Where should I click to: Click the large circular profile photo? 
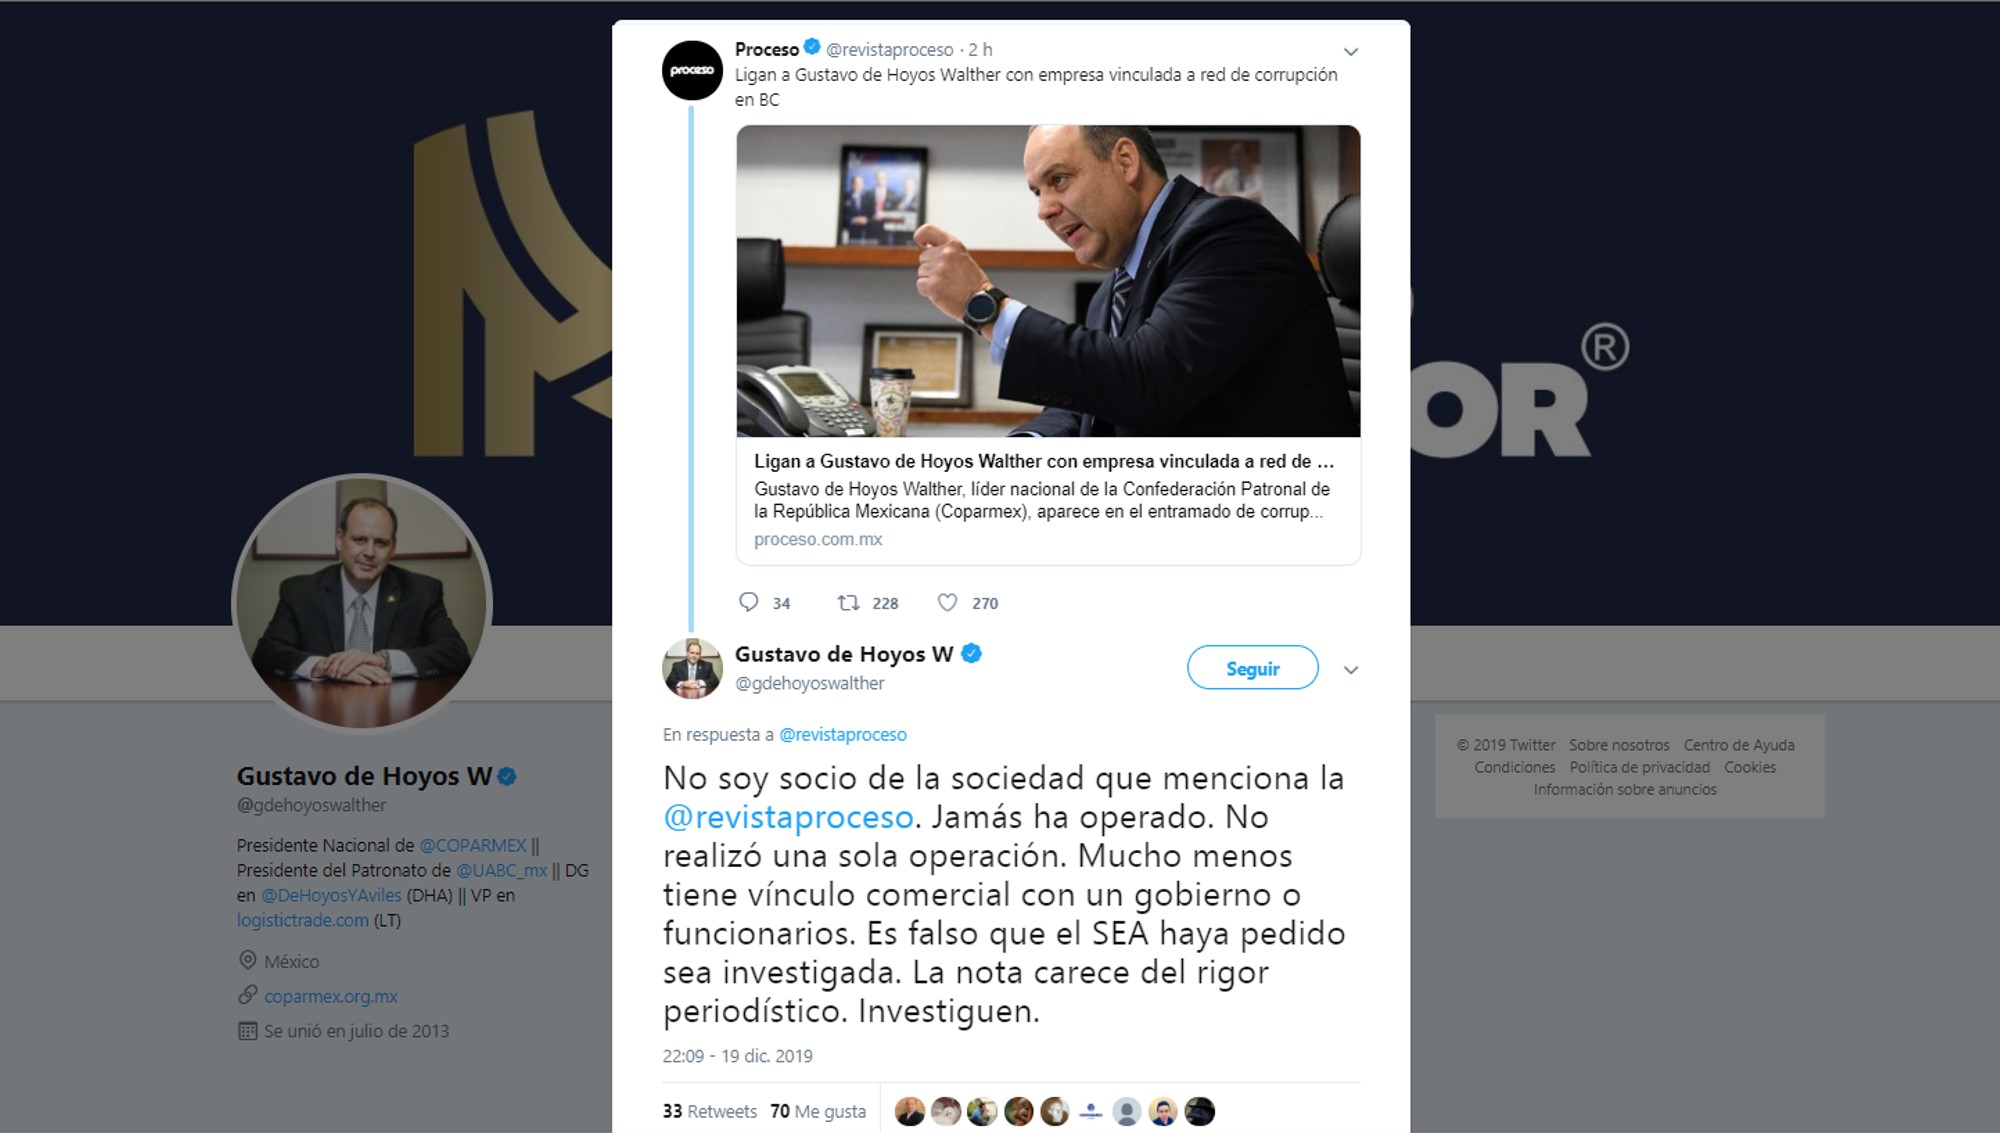[x=362, y=603]
